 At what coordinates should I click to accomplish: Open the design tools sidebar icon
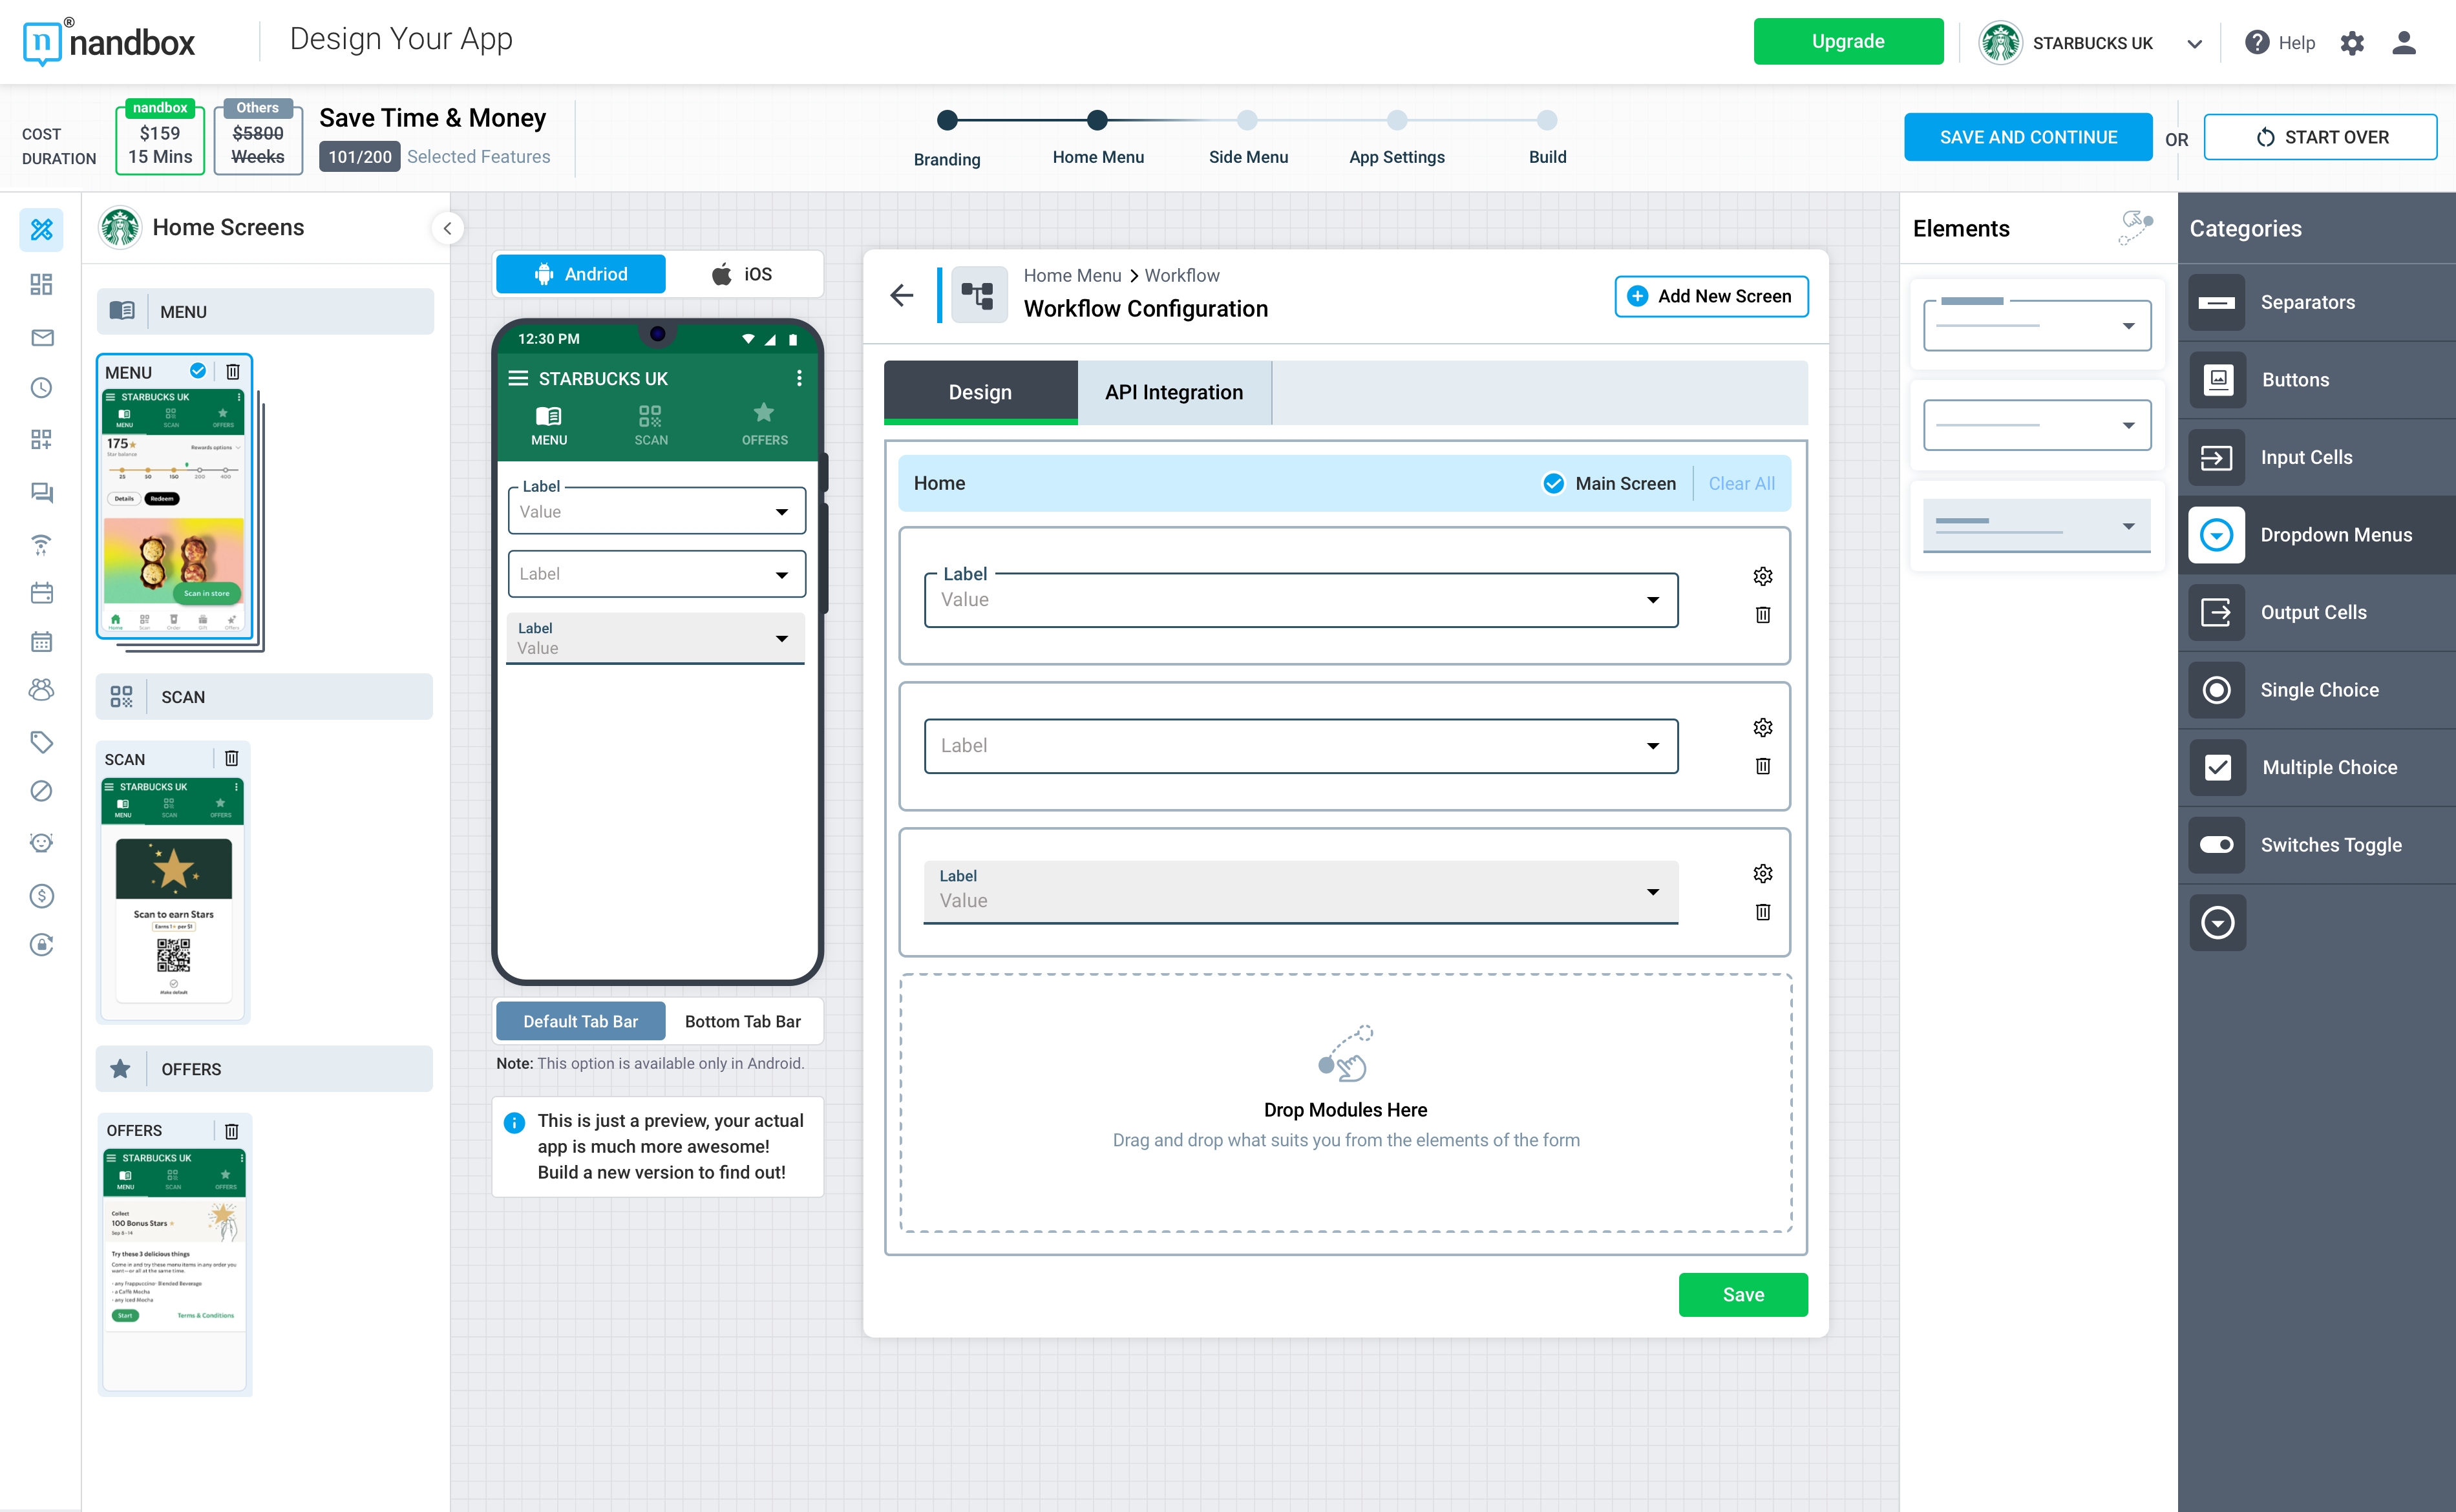point(41,229)
